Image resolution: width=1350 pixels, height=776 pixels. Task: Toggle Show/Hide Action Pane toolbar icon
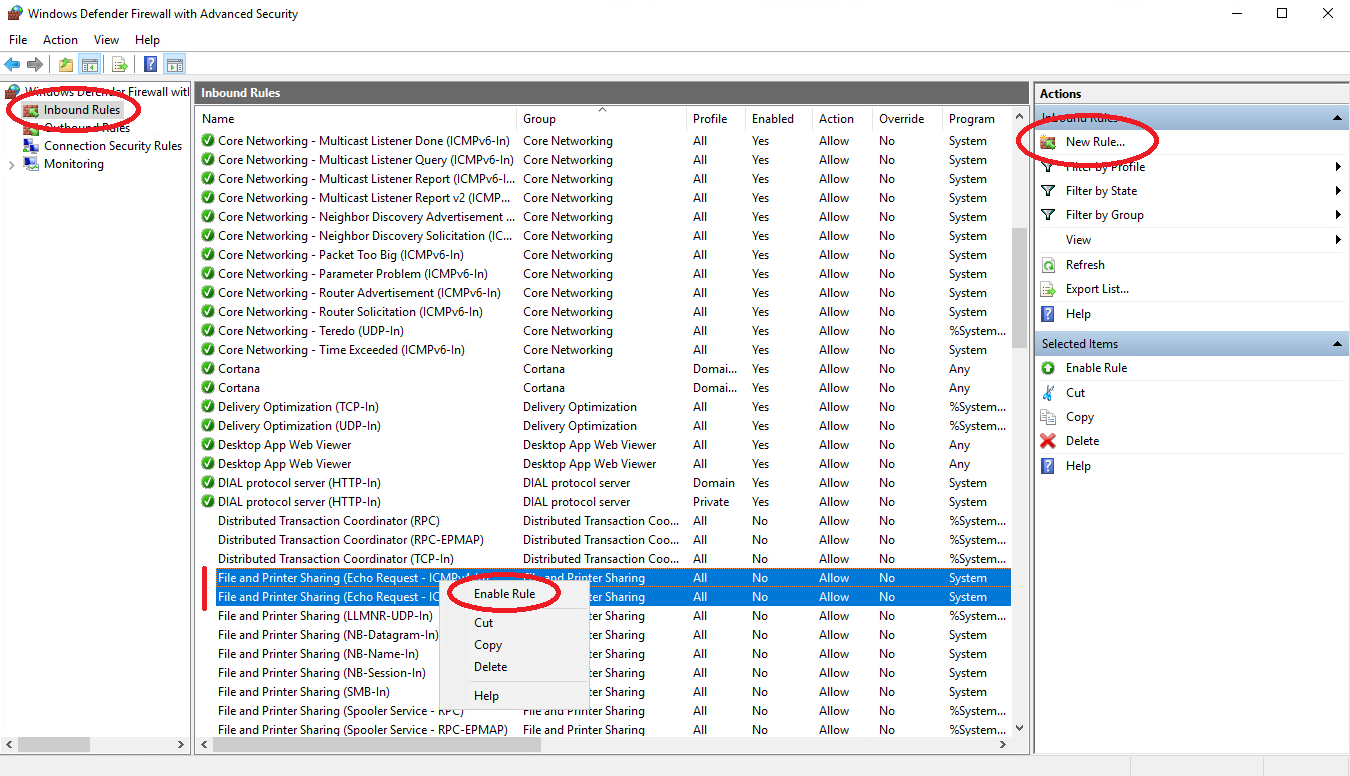tap(174, 64)
